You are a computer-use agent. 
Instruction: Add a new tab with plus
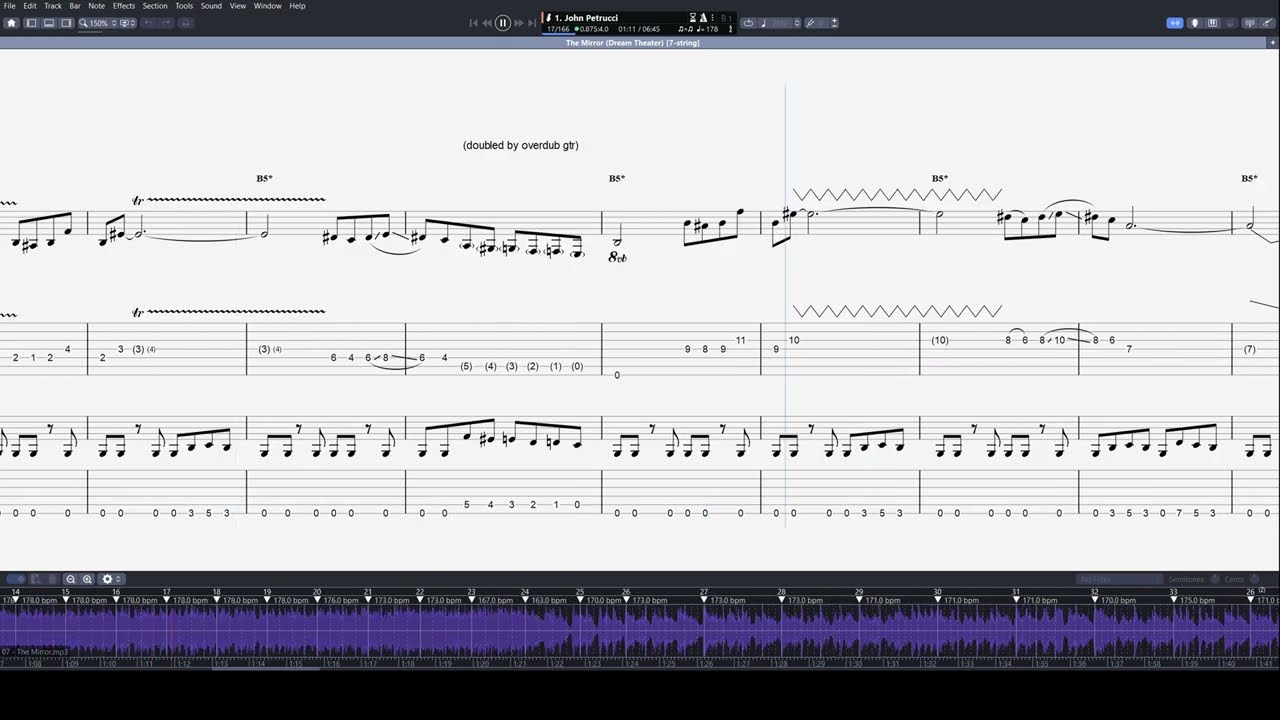(x=1273, y=43)
